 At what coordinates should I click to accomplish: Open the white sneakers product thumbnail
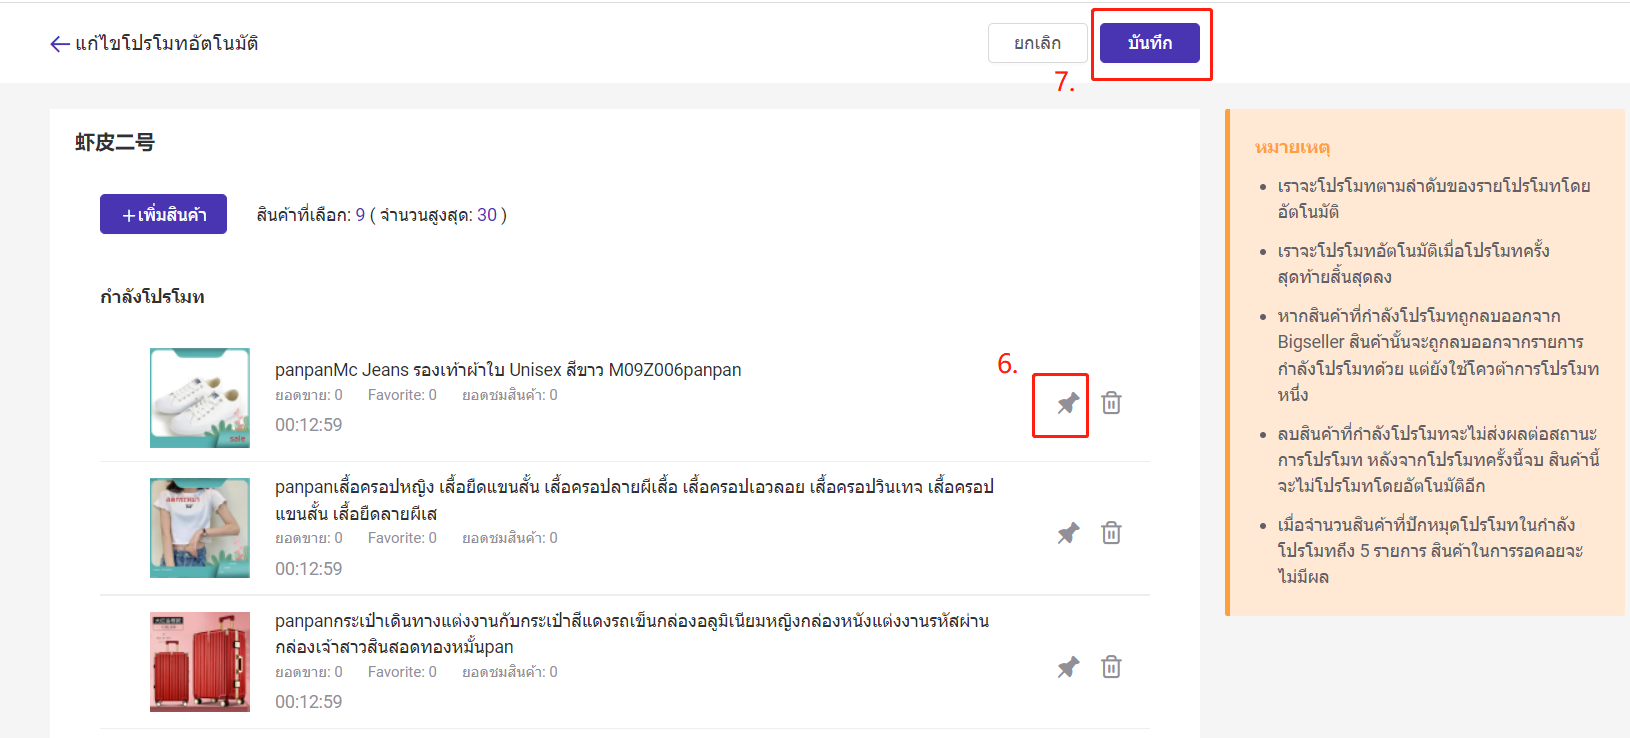pos(200,398)
